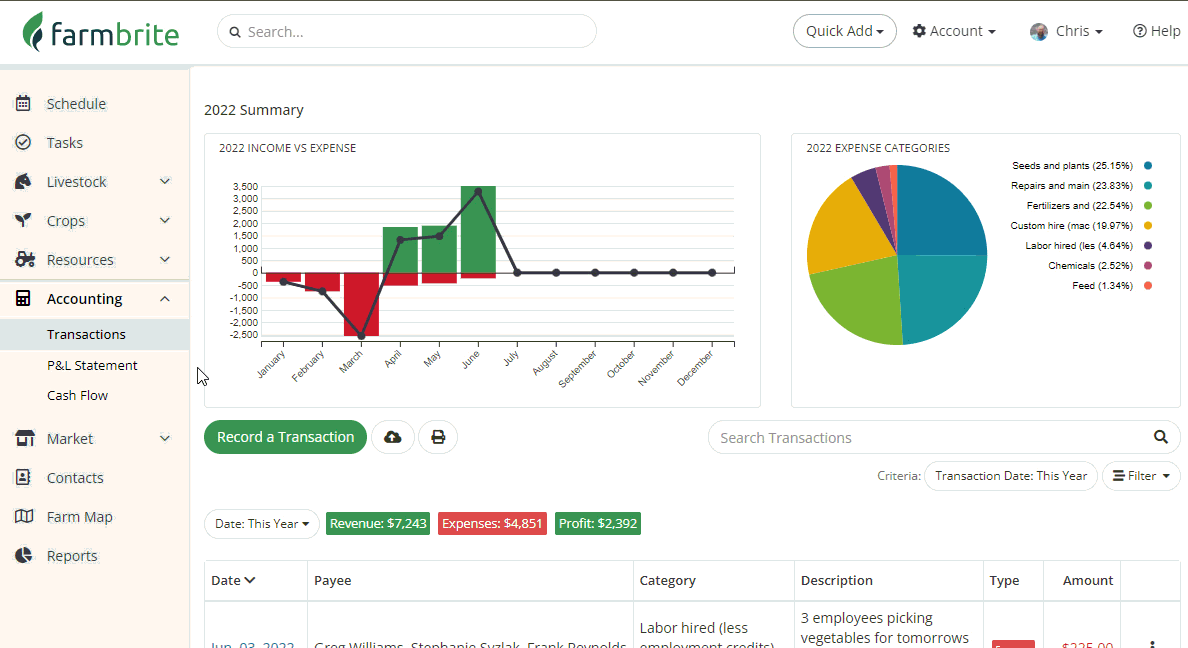Expand the Livestock menu chevron
This screenshot has width=1188, height=648.
pyautogui.click(x=164, y=181)
